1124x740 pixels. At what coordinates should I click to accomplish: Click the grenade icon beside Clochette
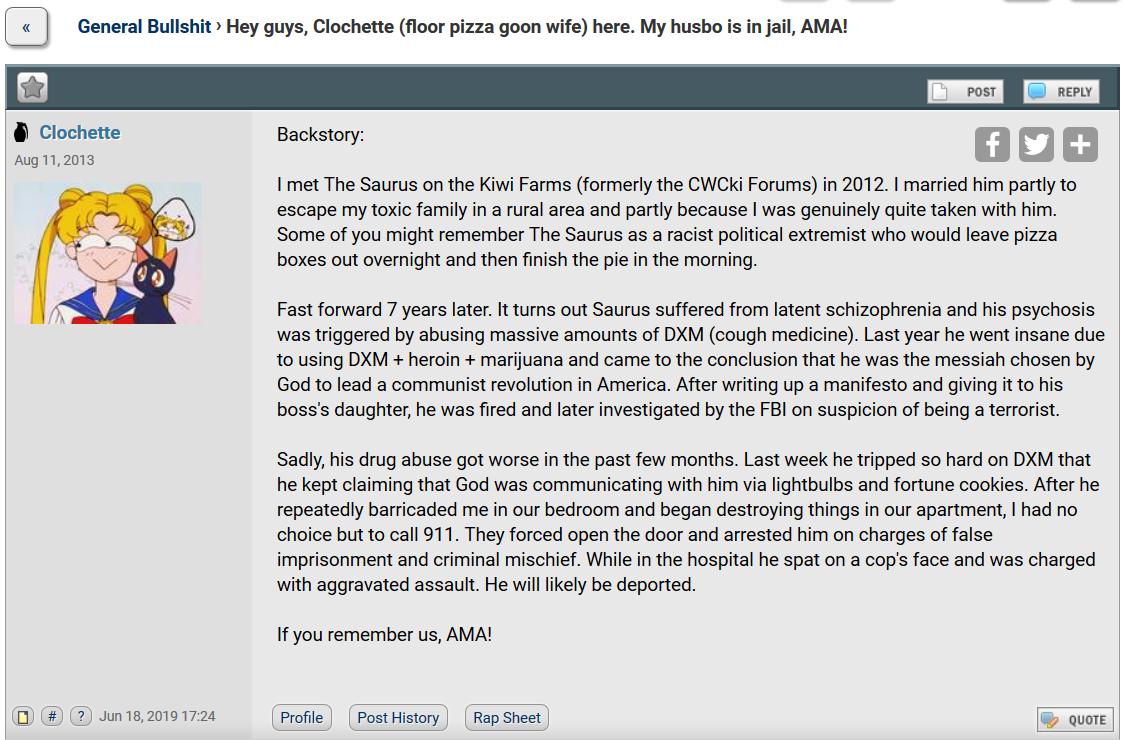click(x=22, y=132)
